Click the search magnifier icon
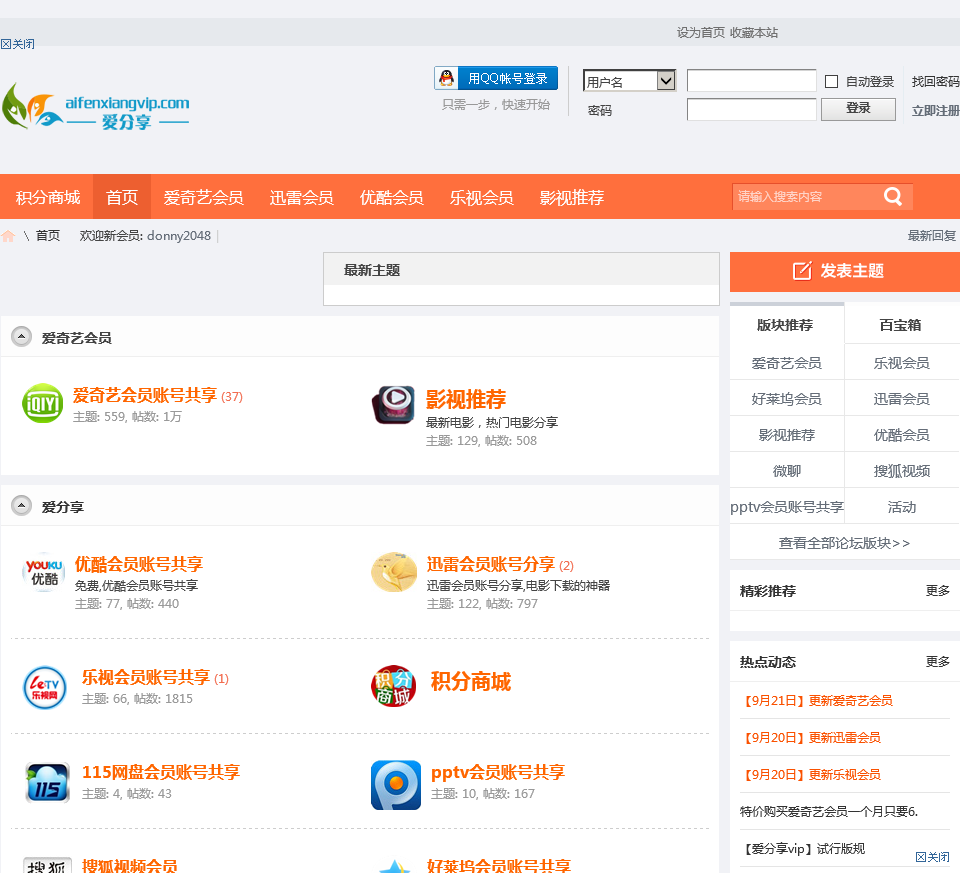960x873 pixels. [893, 197]
